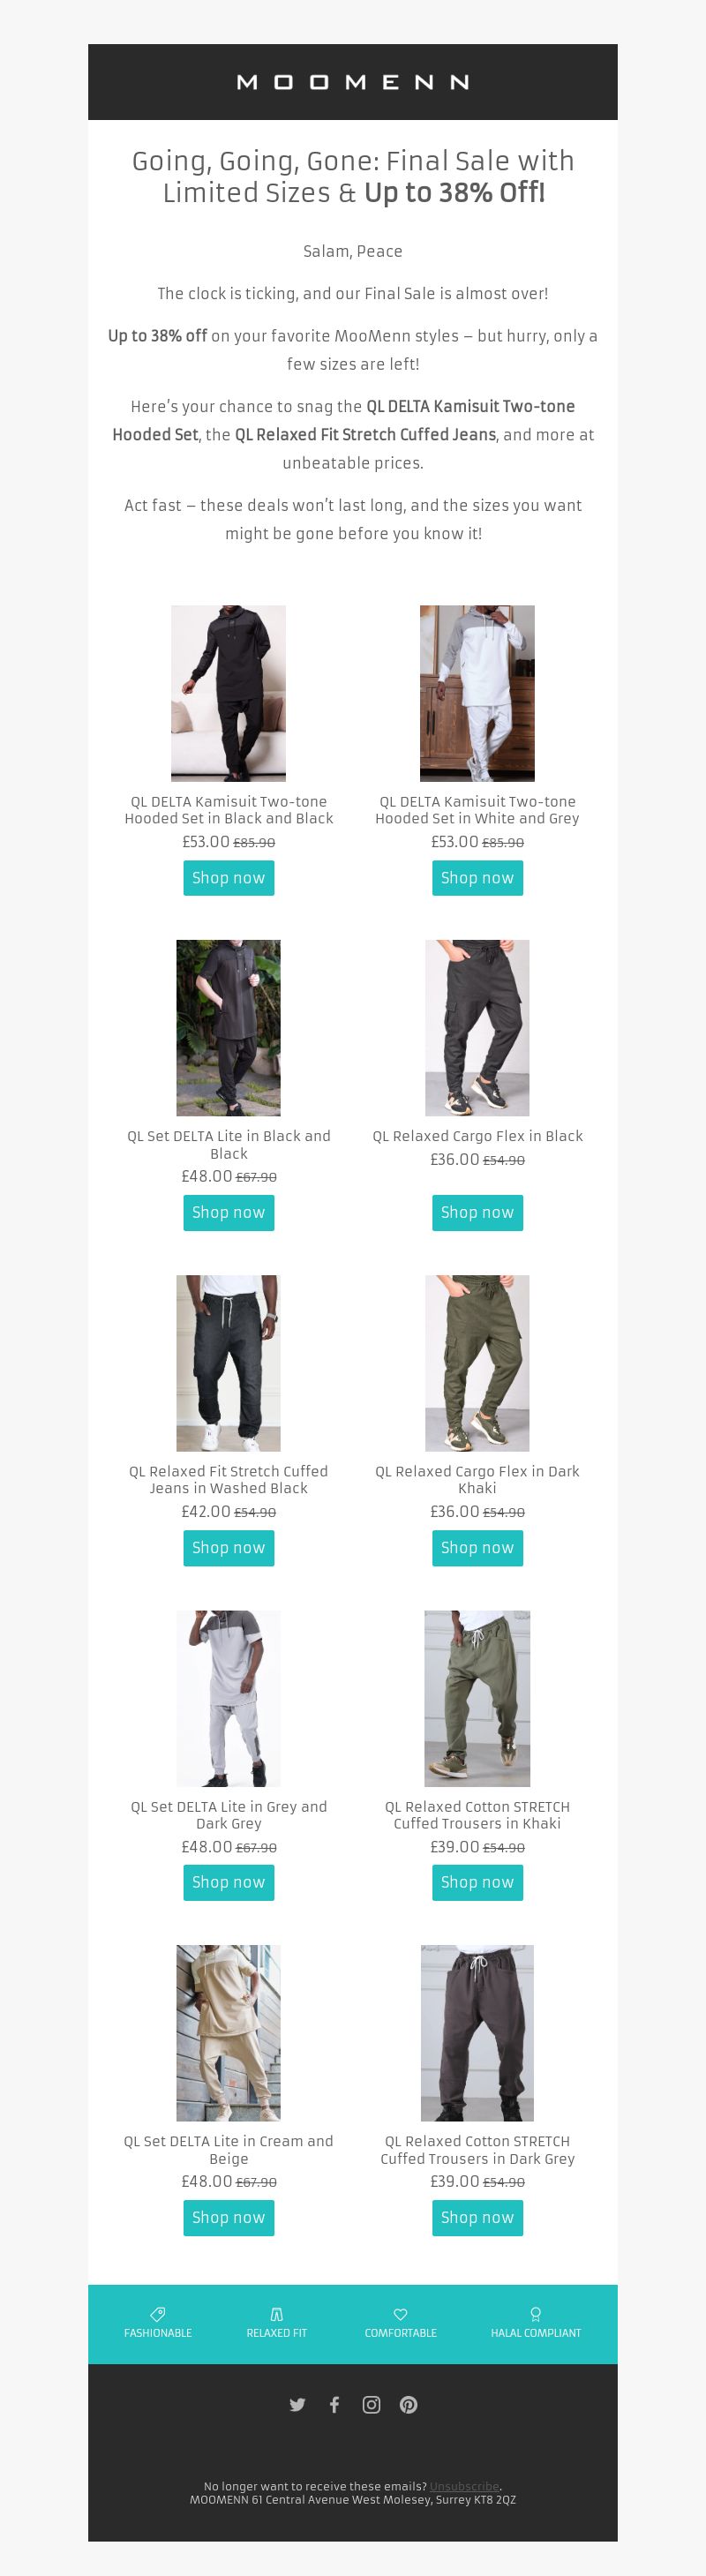Unsubscribe from these emails
The height and width of the screenshot is (2576, 706).
[x=464, y=2486]
